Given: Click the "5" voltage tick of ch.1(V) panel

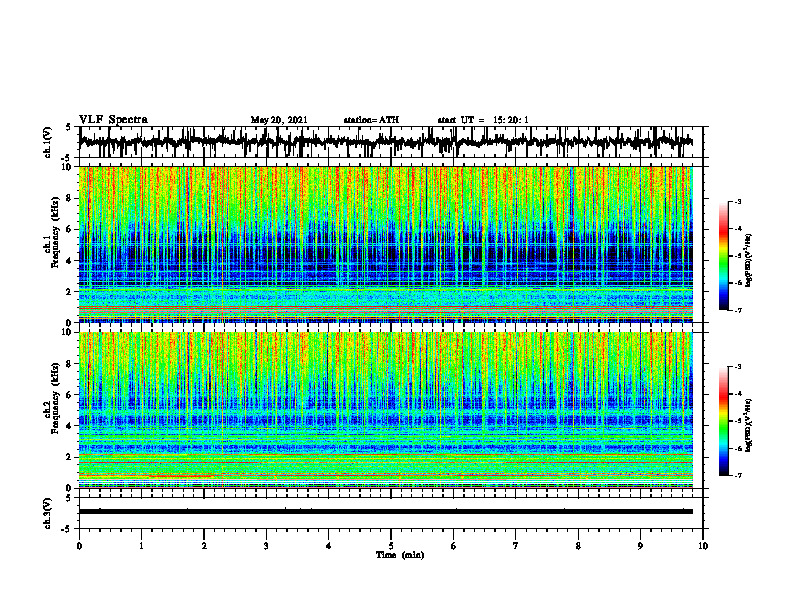Looking at the screenshot, I should [x=68, y=127].
